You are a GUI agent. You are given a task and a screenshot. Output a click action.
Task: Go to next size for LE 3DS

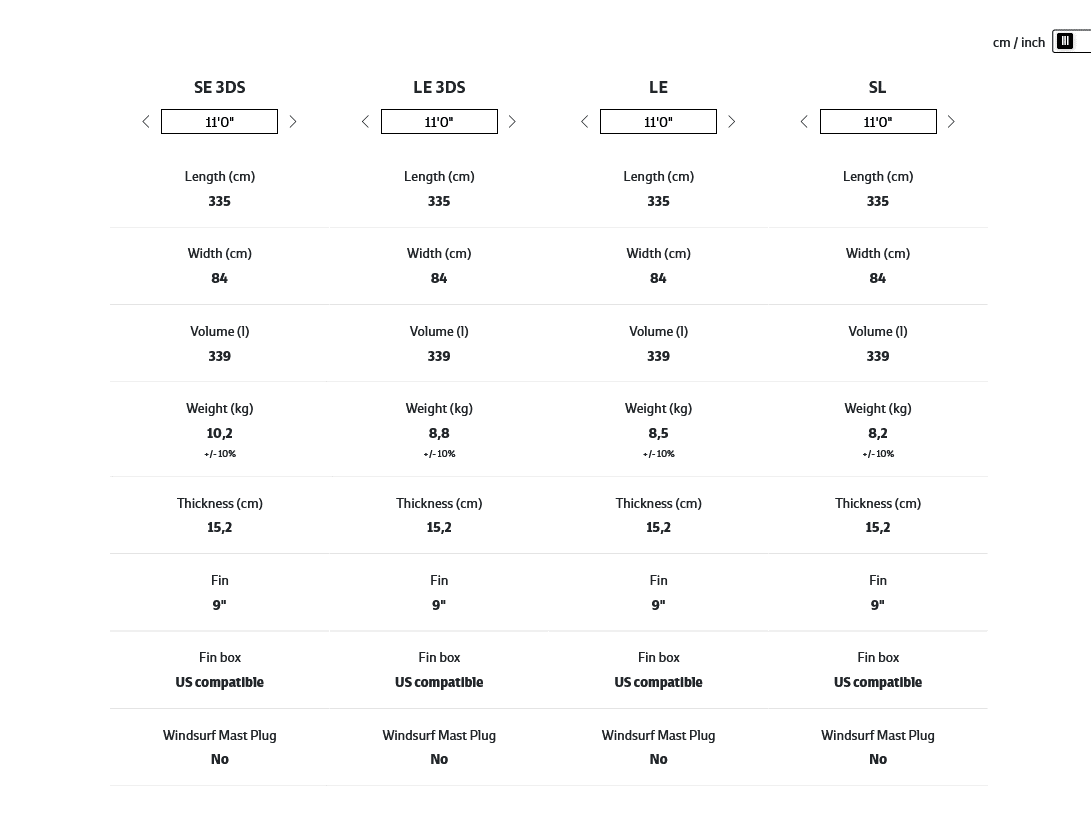[512, 122]
